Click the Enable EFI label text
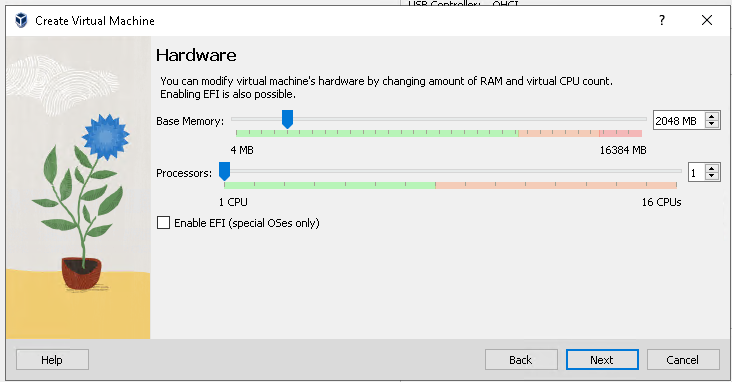 (x=246, y=223)
